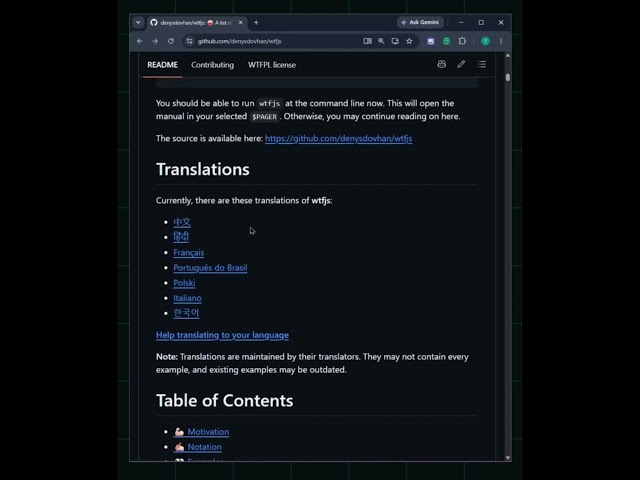
Task: Go back to previous page
Action: point(140,41)
